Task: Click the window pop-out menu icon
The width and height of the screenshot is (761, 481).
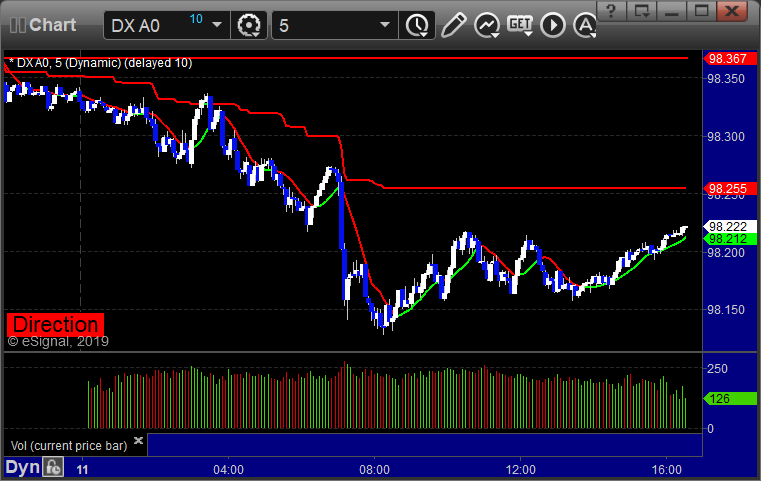Action: [x=642, y=11]
